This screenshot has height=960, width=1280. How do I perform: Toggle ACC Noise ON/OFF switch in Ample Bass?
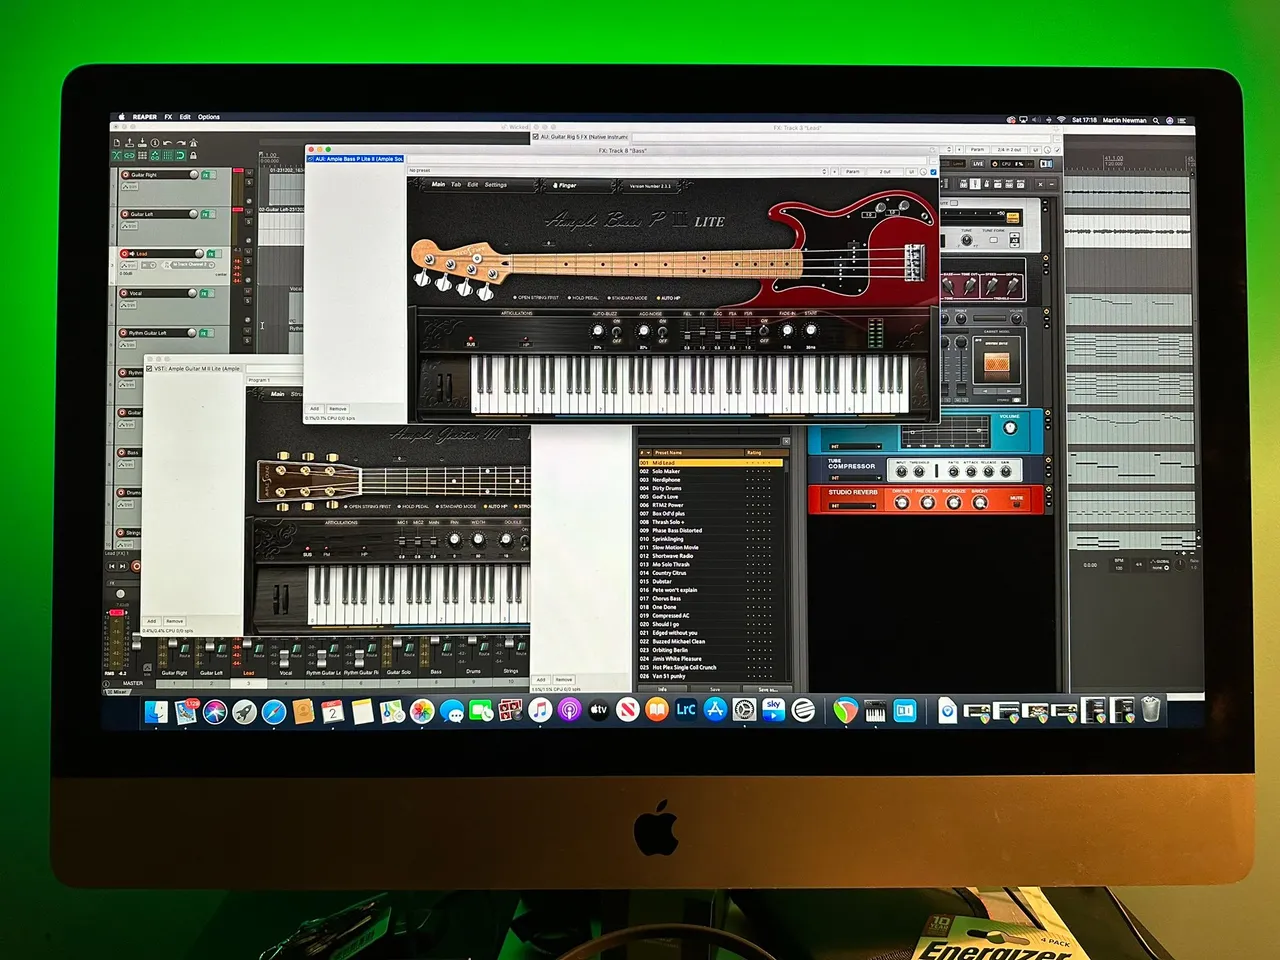(x=662, y=332)
